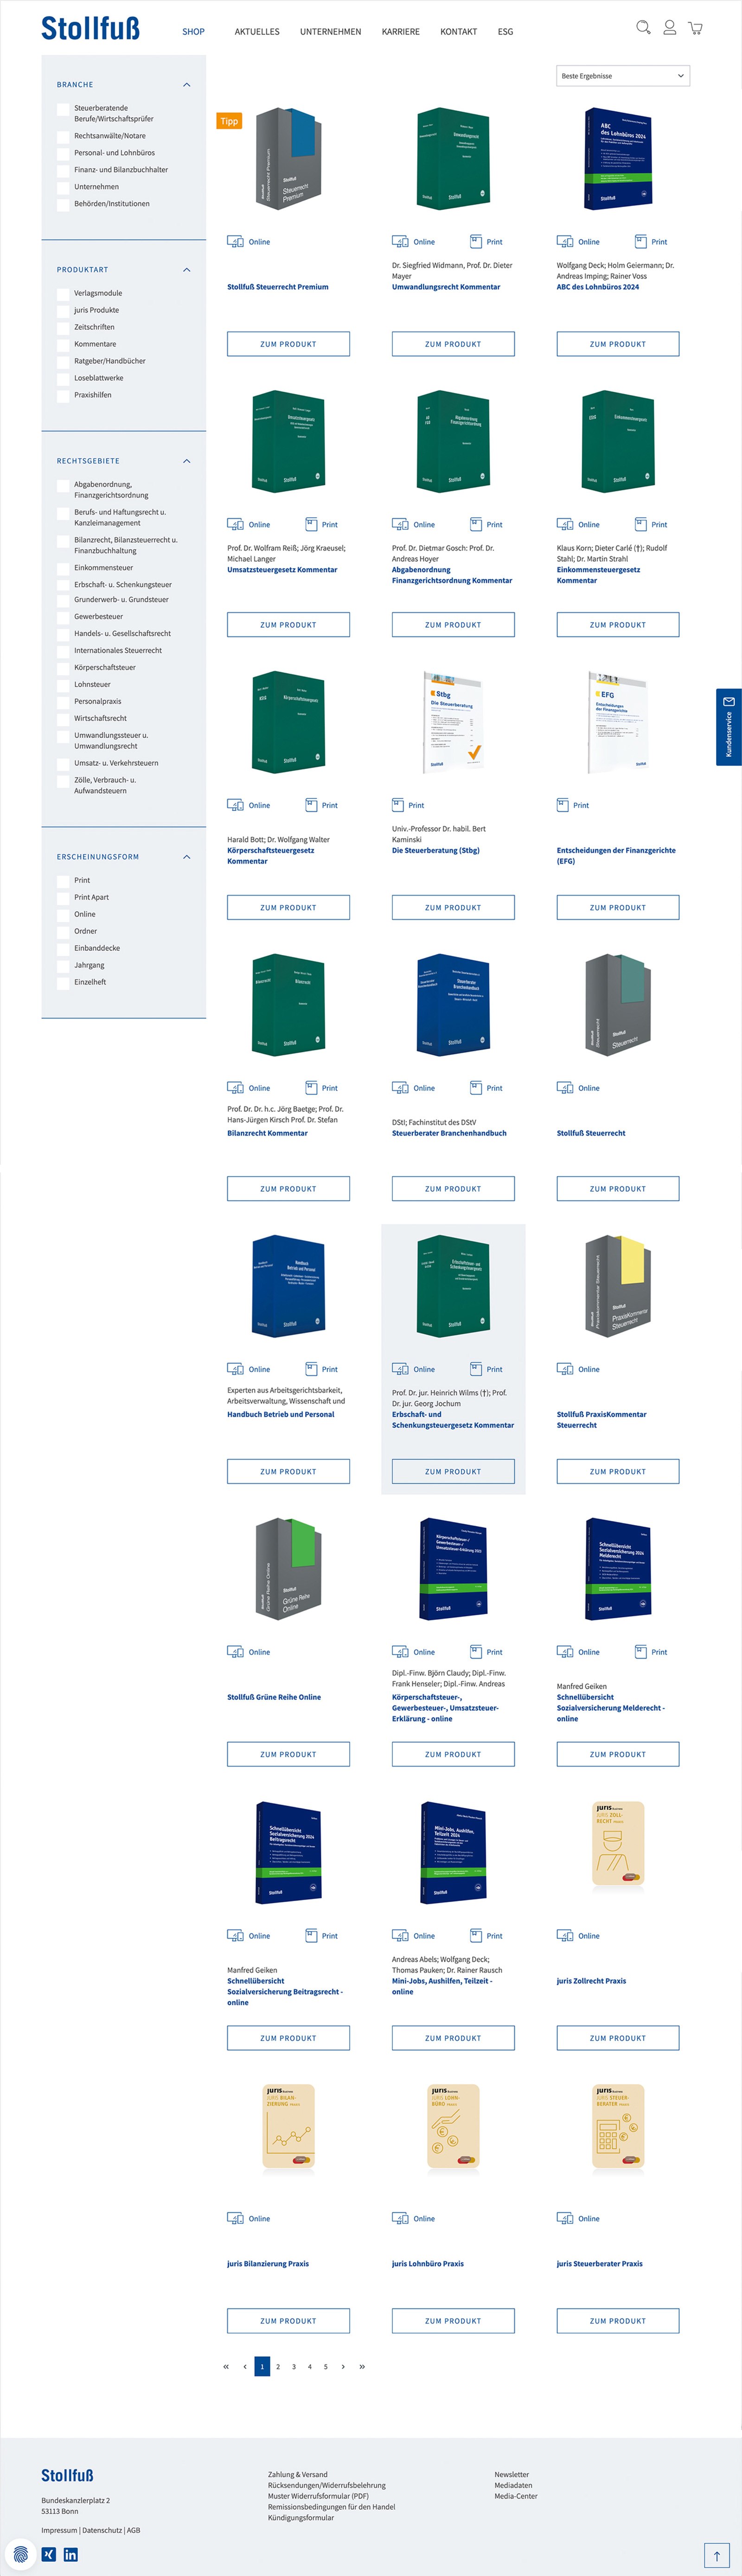The width and height of the screenshot is (742, 2576).
Task: Open the Kundenservice envelope side tab
Action: (728, 726)
